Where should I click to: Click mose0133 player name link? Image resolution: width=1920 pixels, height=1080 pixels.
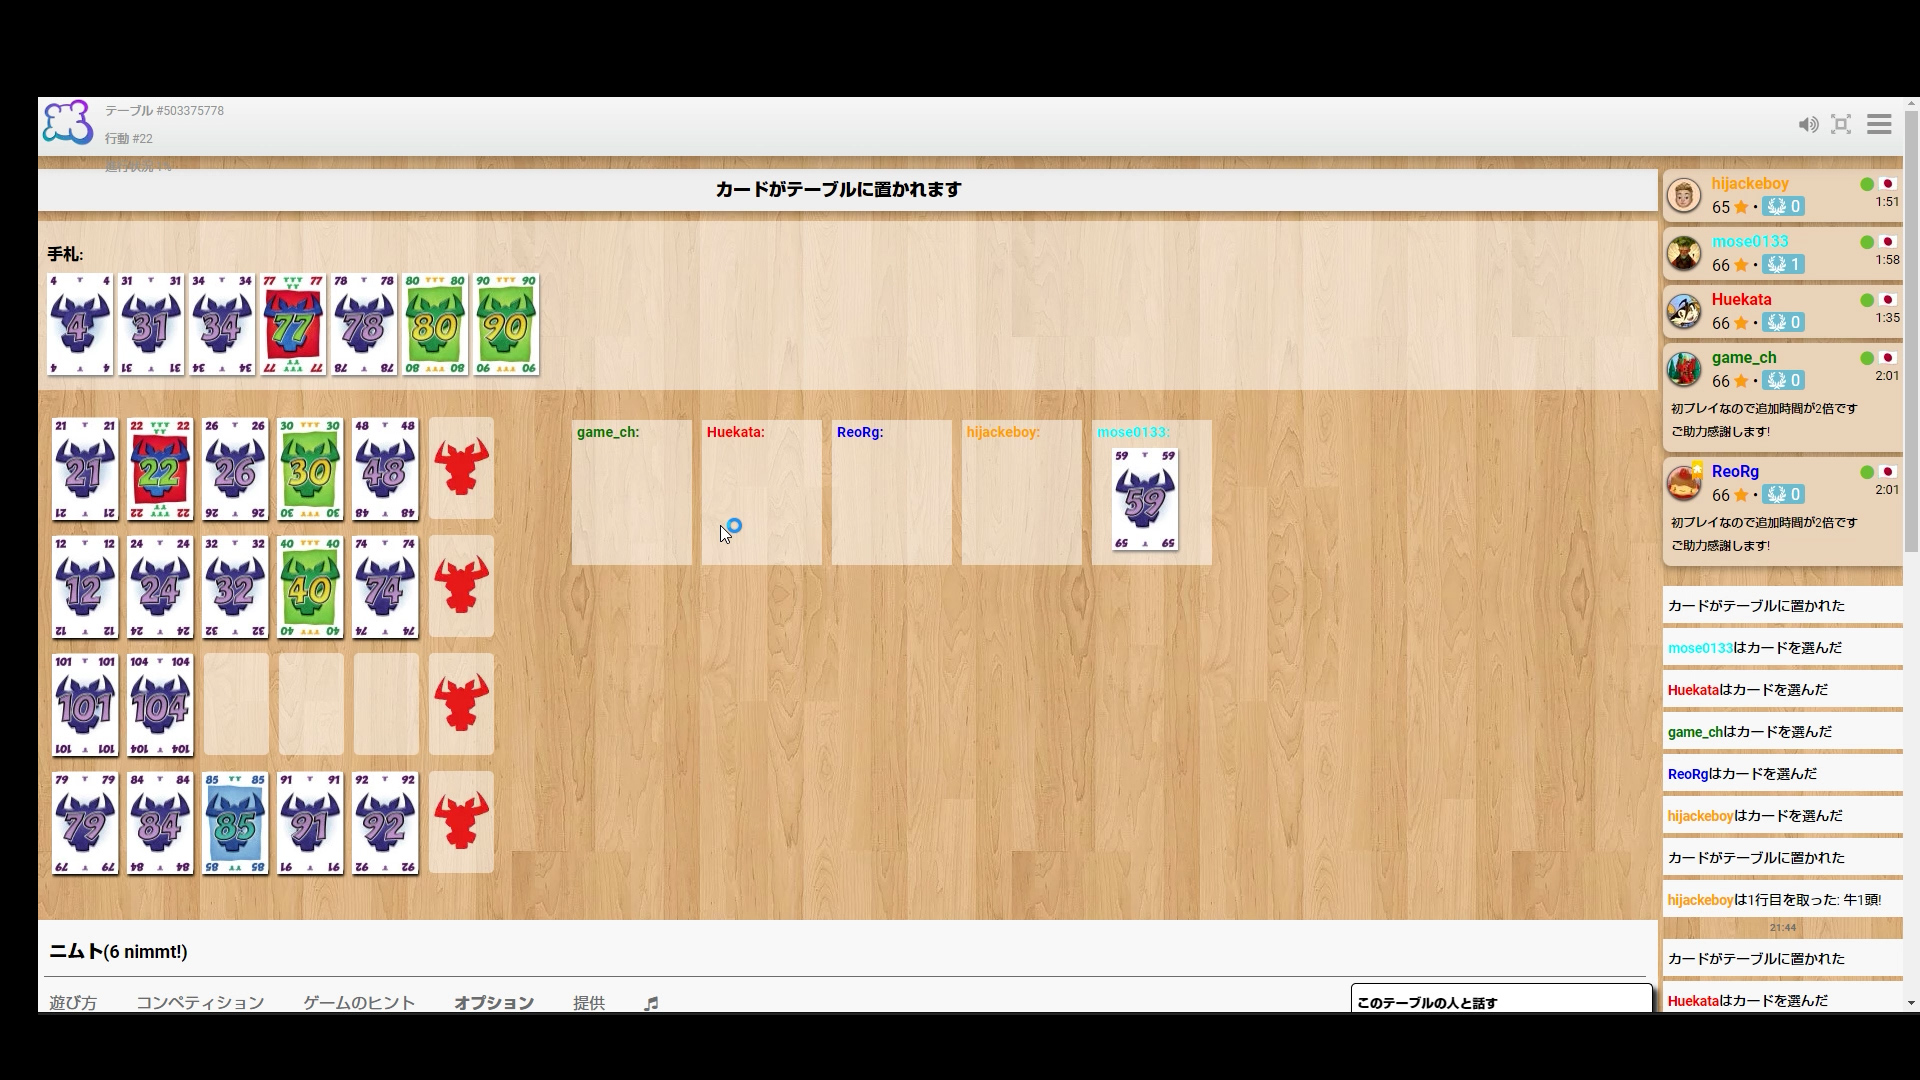[x=1749, y=241]
